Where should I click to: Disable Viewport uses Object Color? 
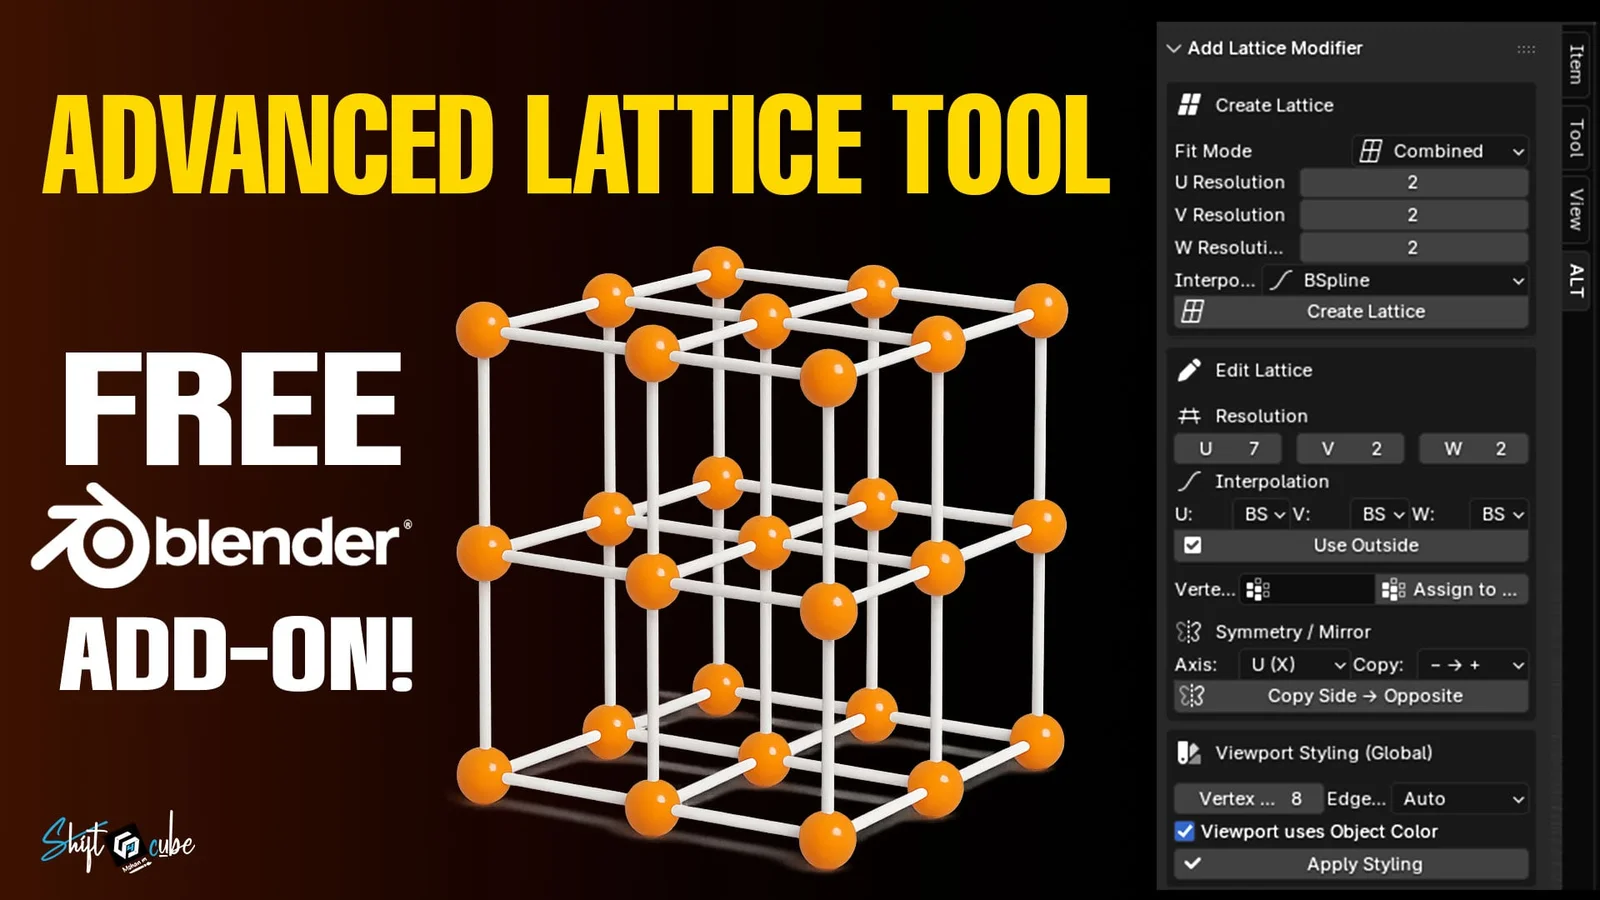[x=1185, y=831]
